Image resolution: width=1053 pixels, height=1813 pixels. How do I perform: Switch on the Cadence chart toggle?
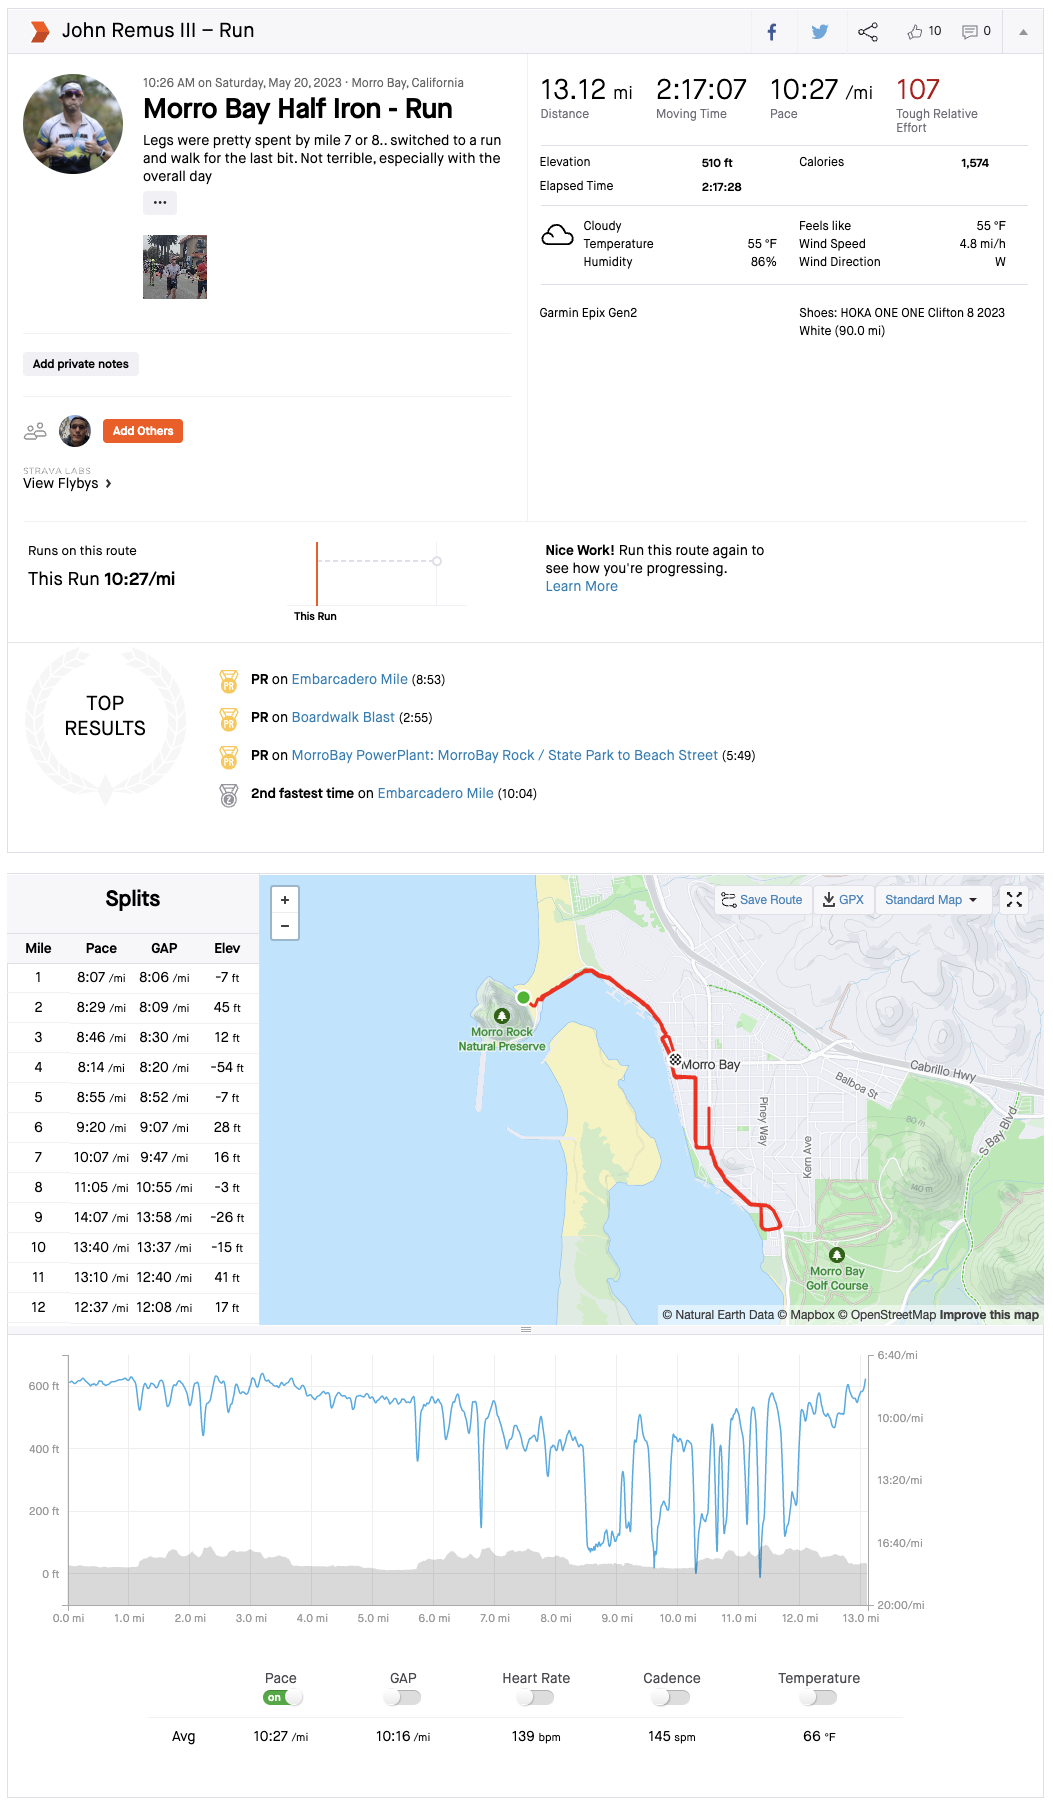click(671, 1697)
